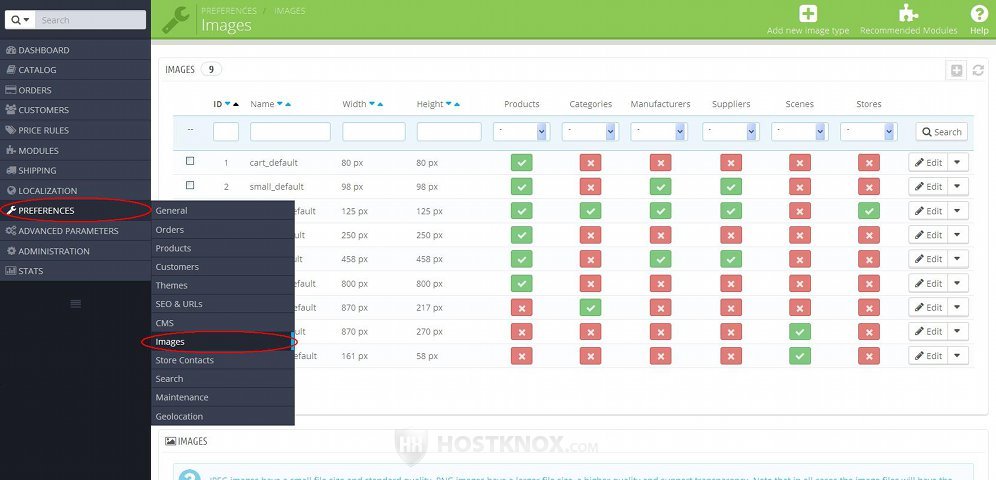Open the Modules menu
Screen dimensions: 996x480
(75, 150)
